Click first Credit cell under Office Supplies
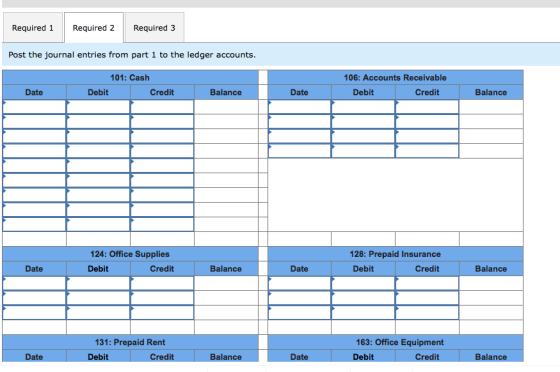 162,283
